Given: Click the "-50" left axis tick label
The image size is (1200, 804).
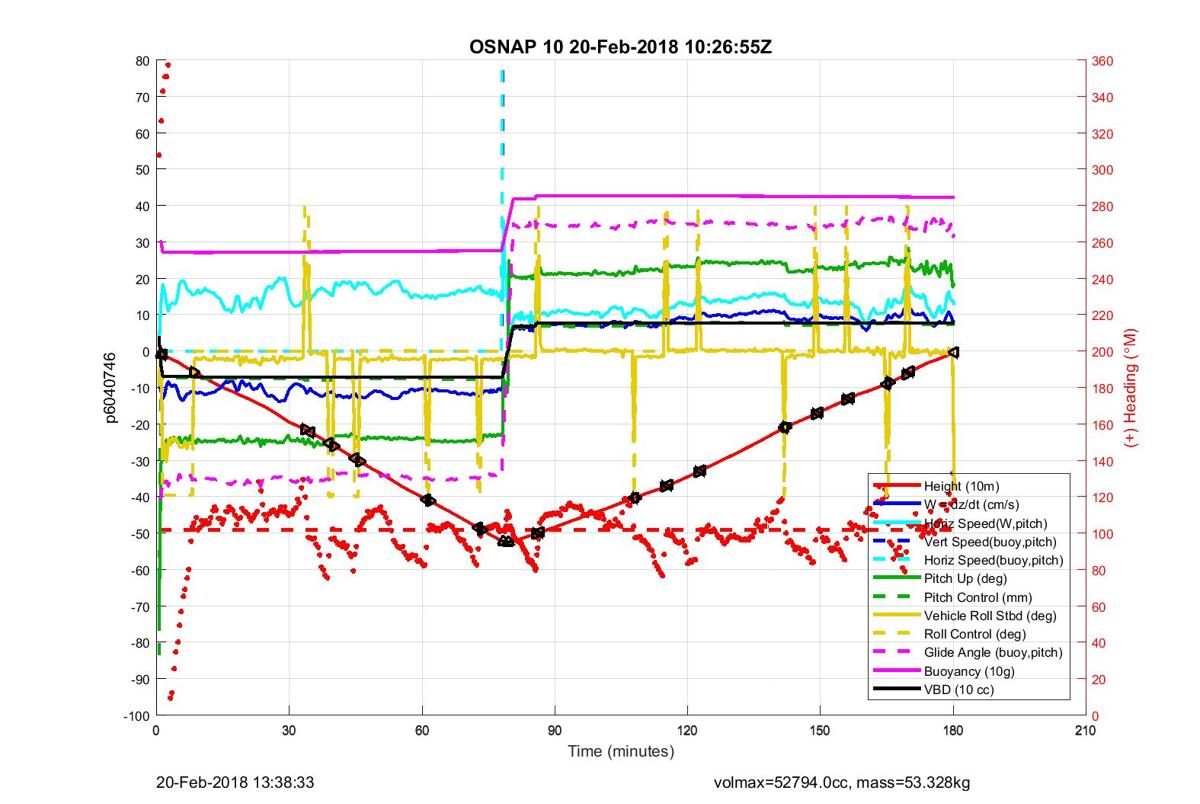Looking at the screenshot, I should click(140, 534).
